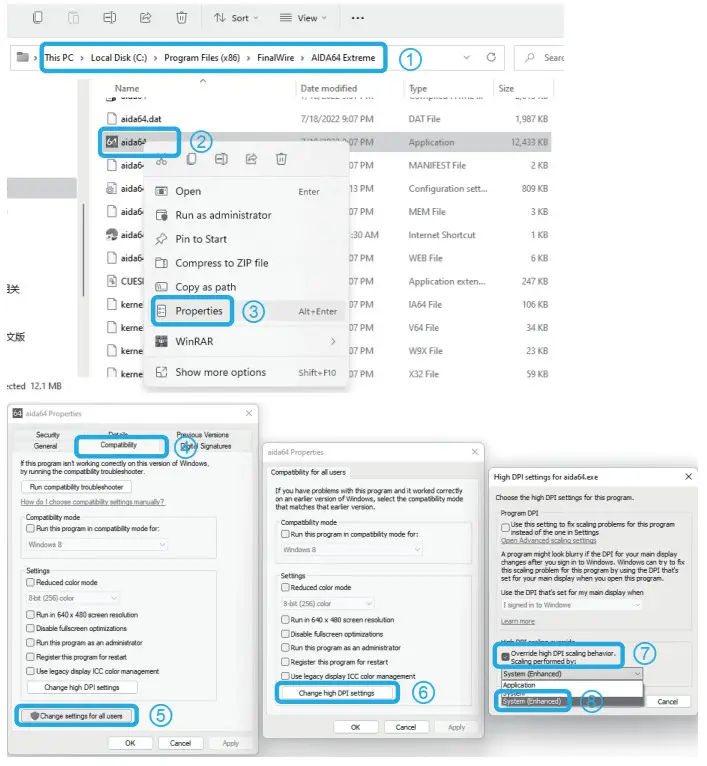Click the Search input field in Explorer
The width and height of the screenshot is (707, 766).
pos(539,58)
